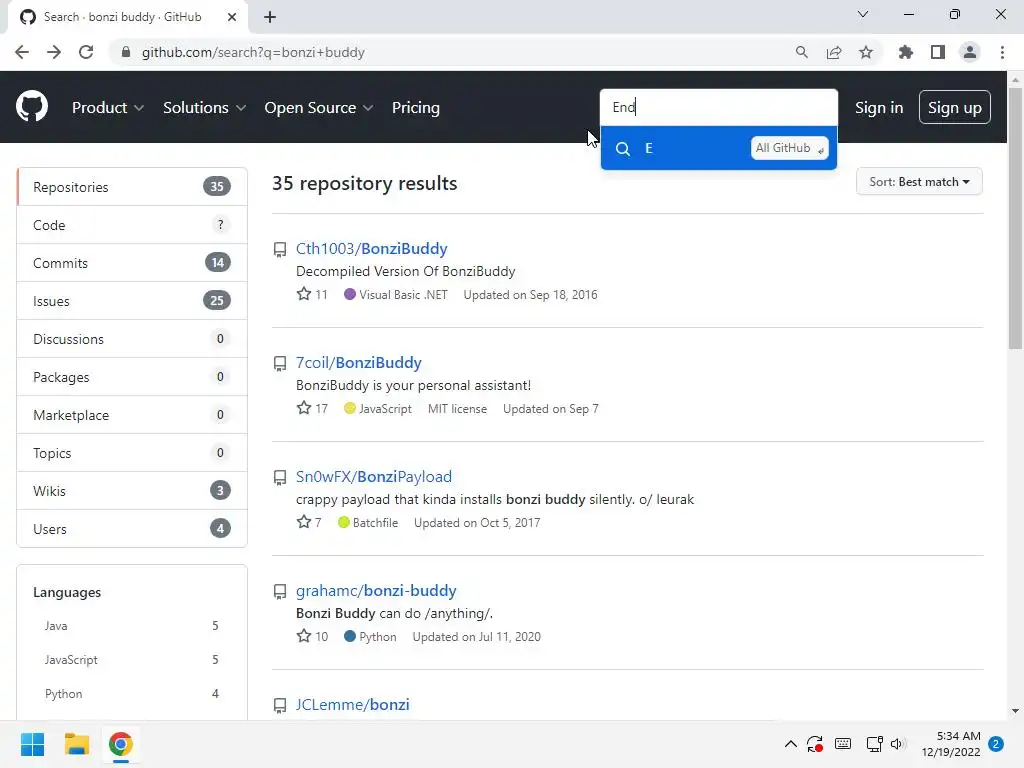This screenshot has height=768, width=1024.
Task: Click the GitHub Octocat logo
Action: click(32, 107)
